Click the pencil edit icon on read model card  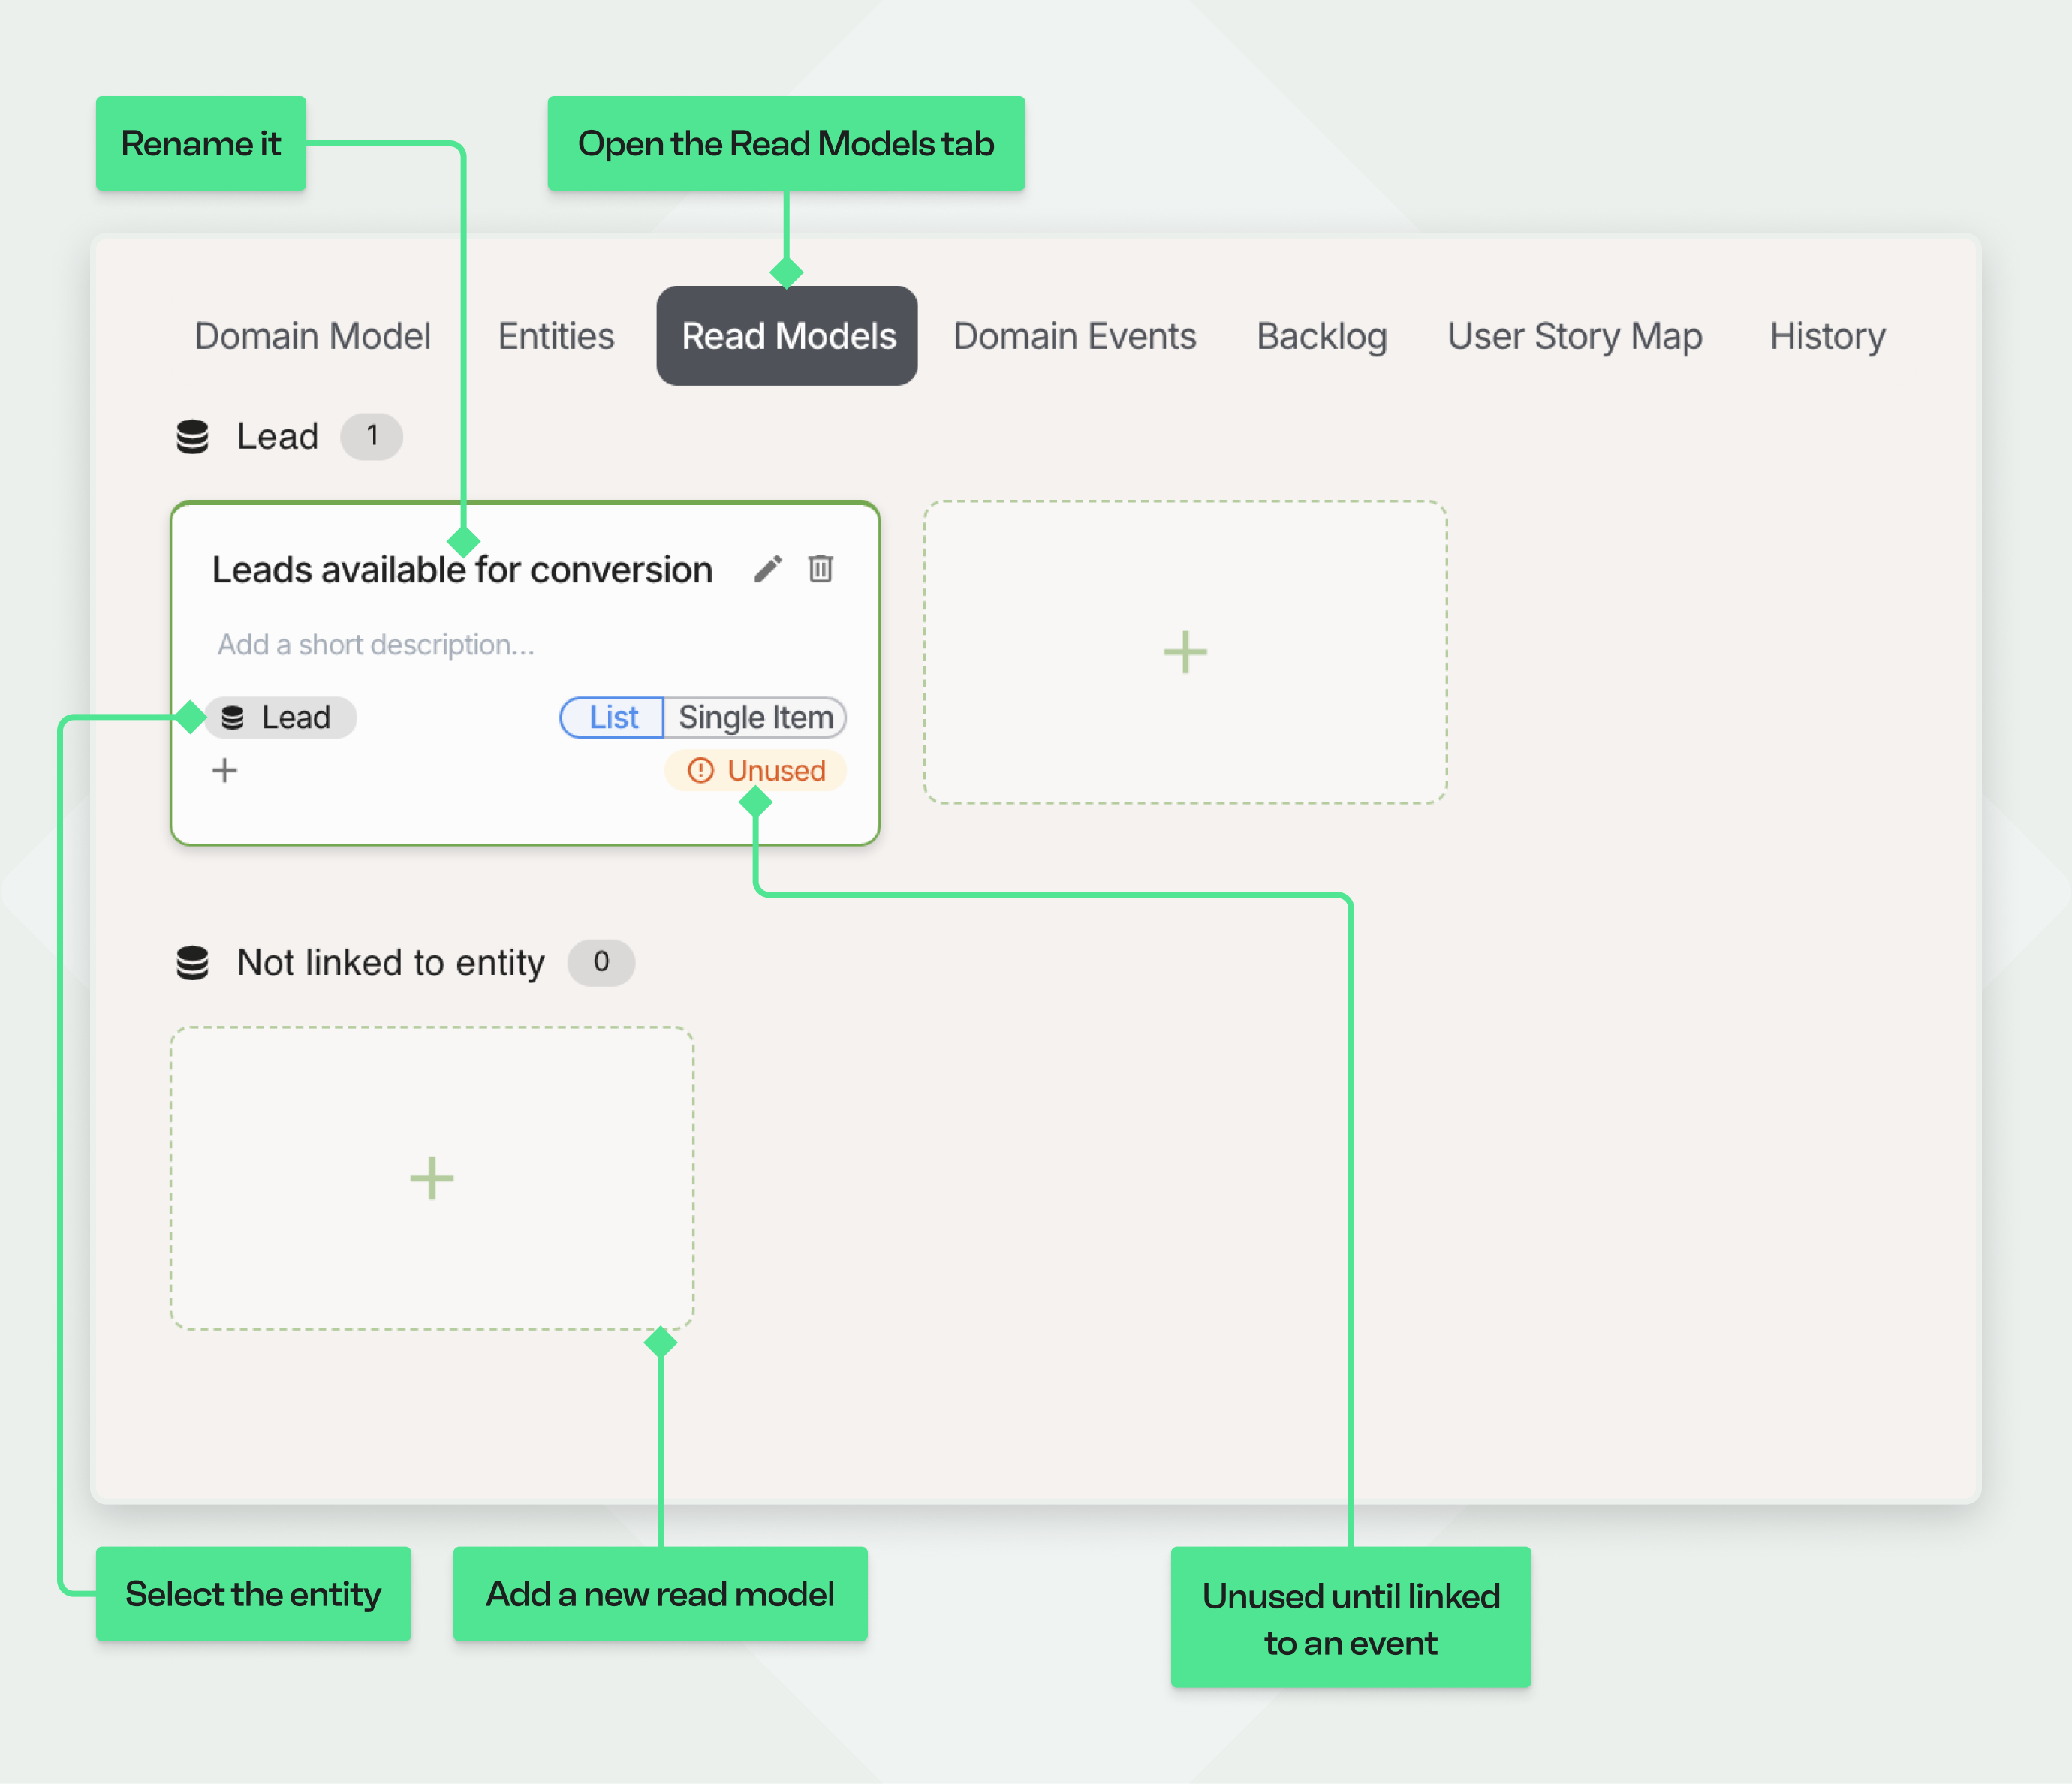point(767,569)
